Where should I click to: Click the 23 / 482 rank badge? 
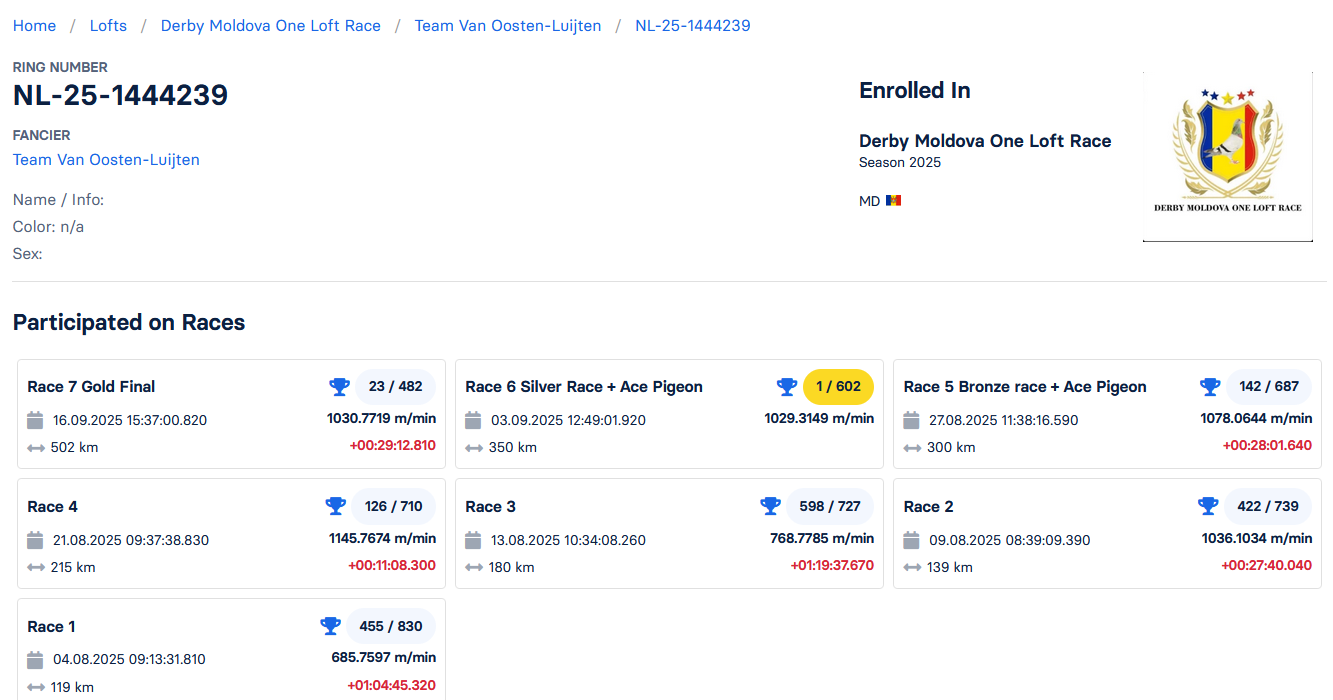395,387
